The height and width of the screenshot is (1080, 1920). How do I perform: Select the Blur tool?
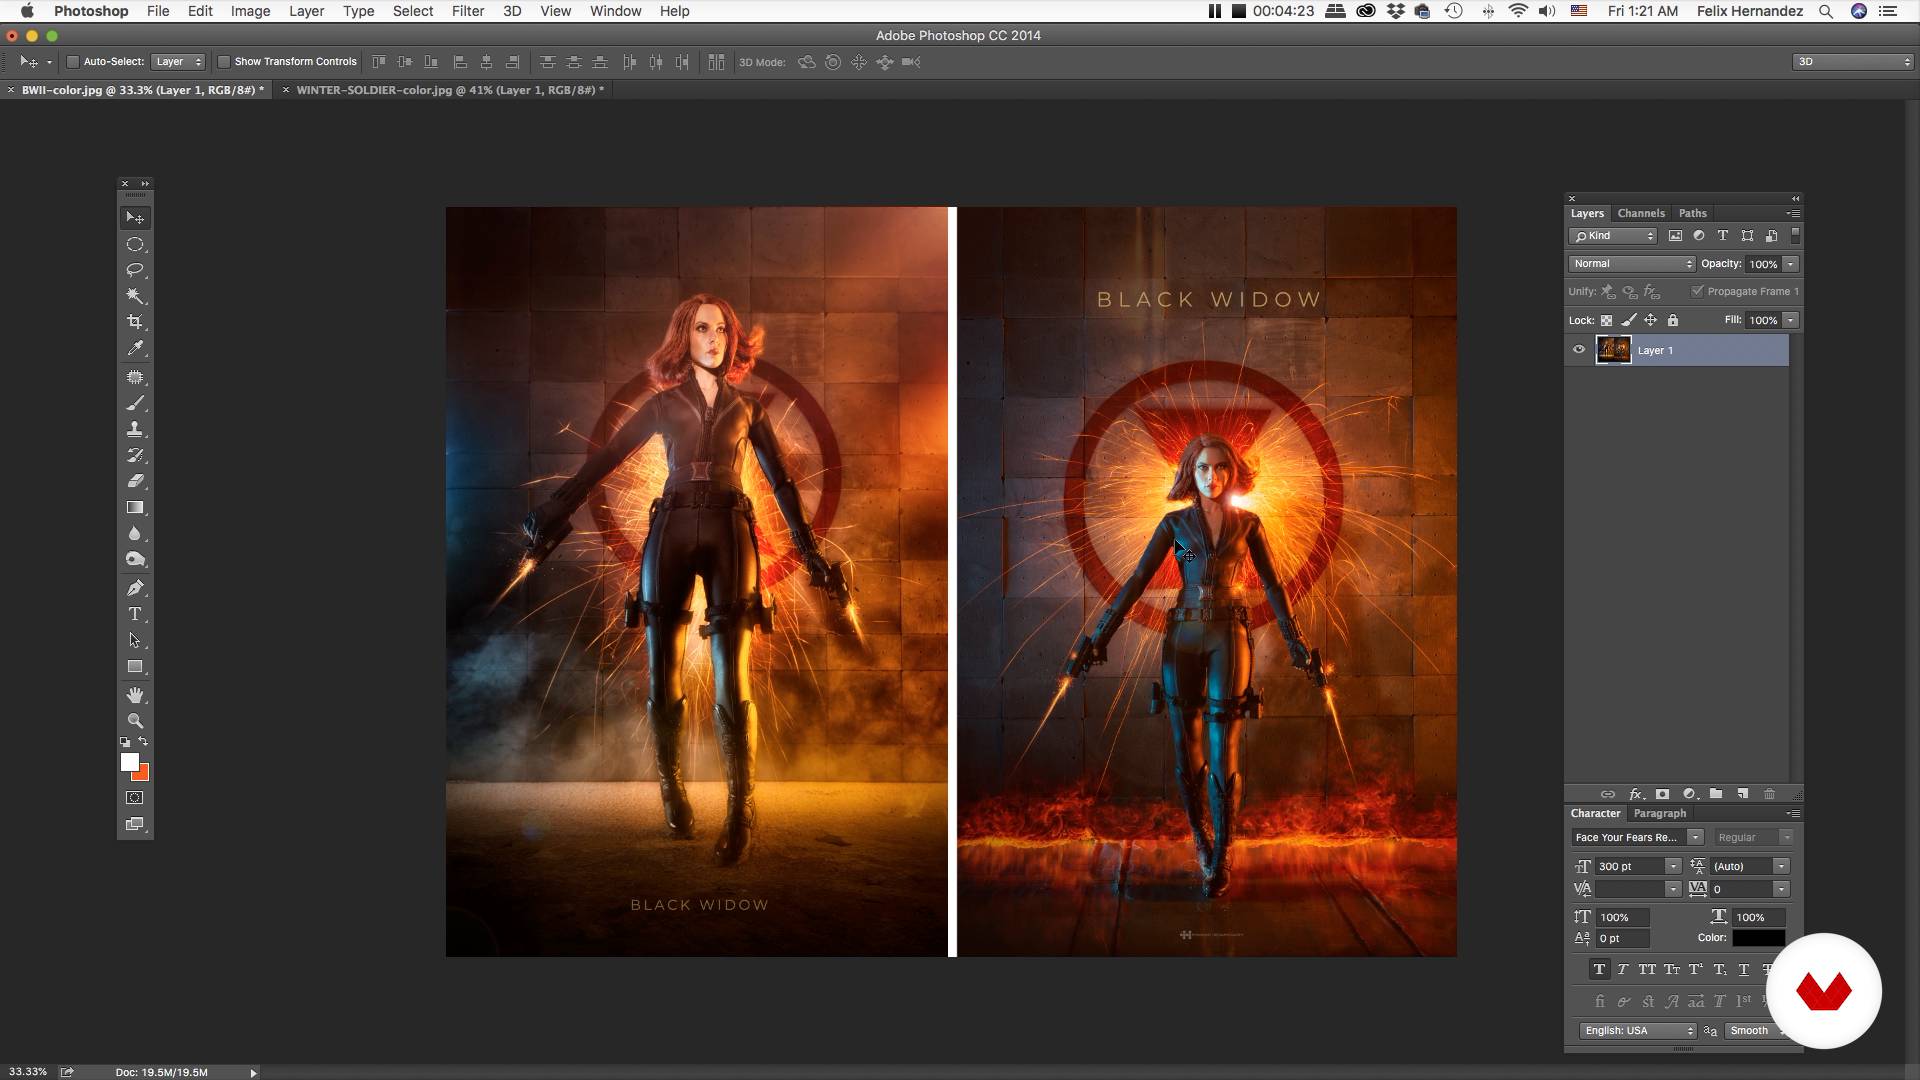135,534
